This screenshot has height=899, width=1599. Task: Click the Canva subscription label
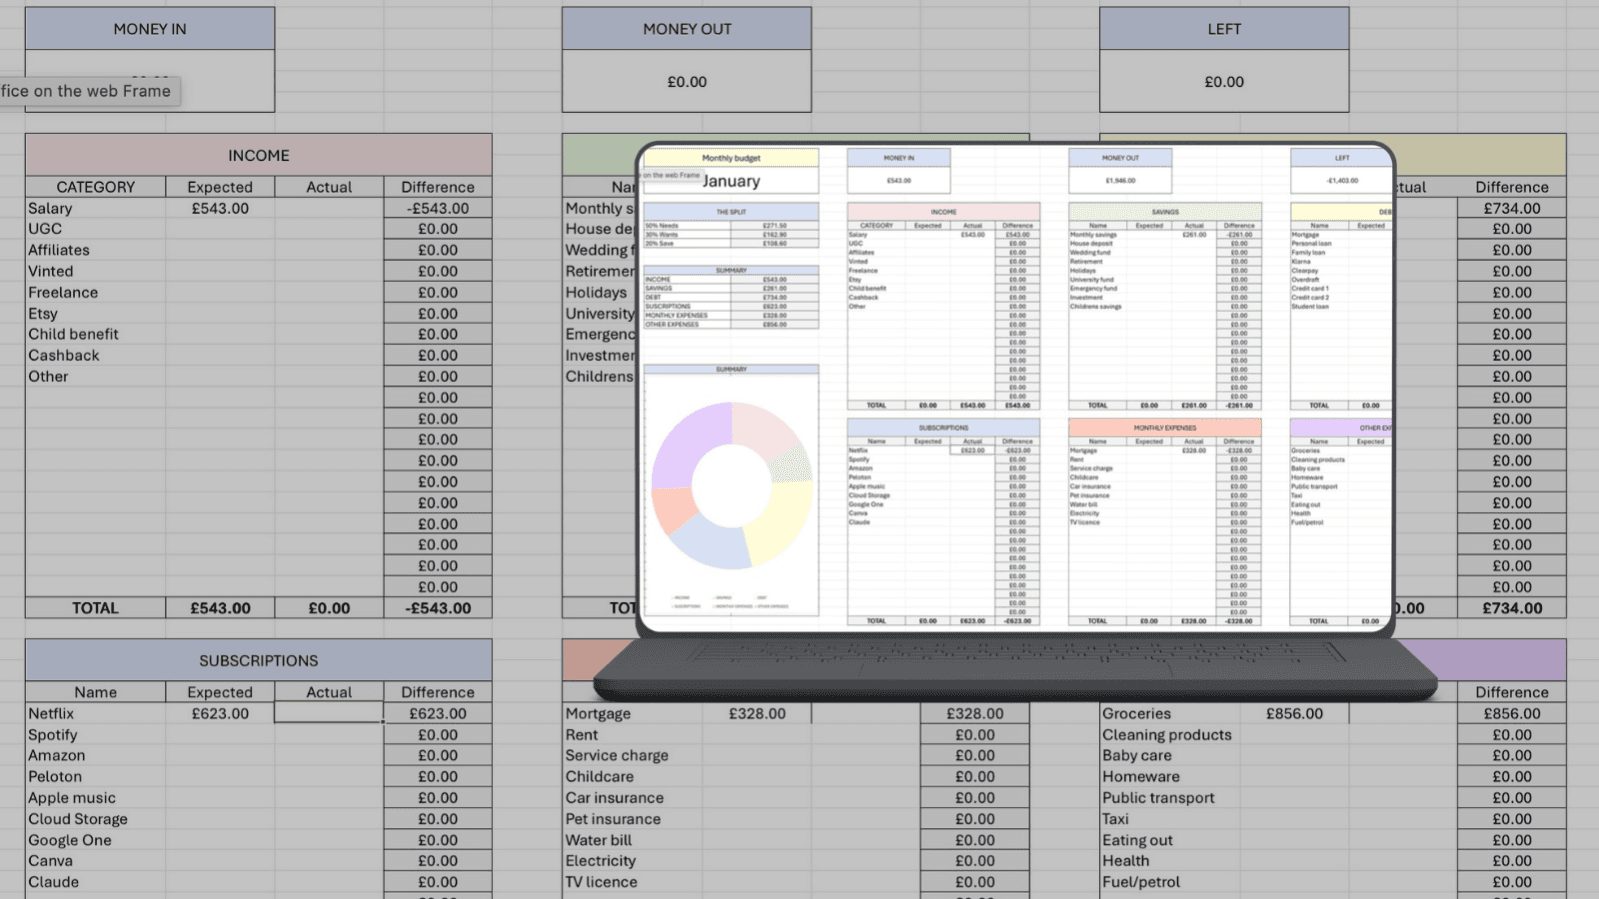point(50,860)
